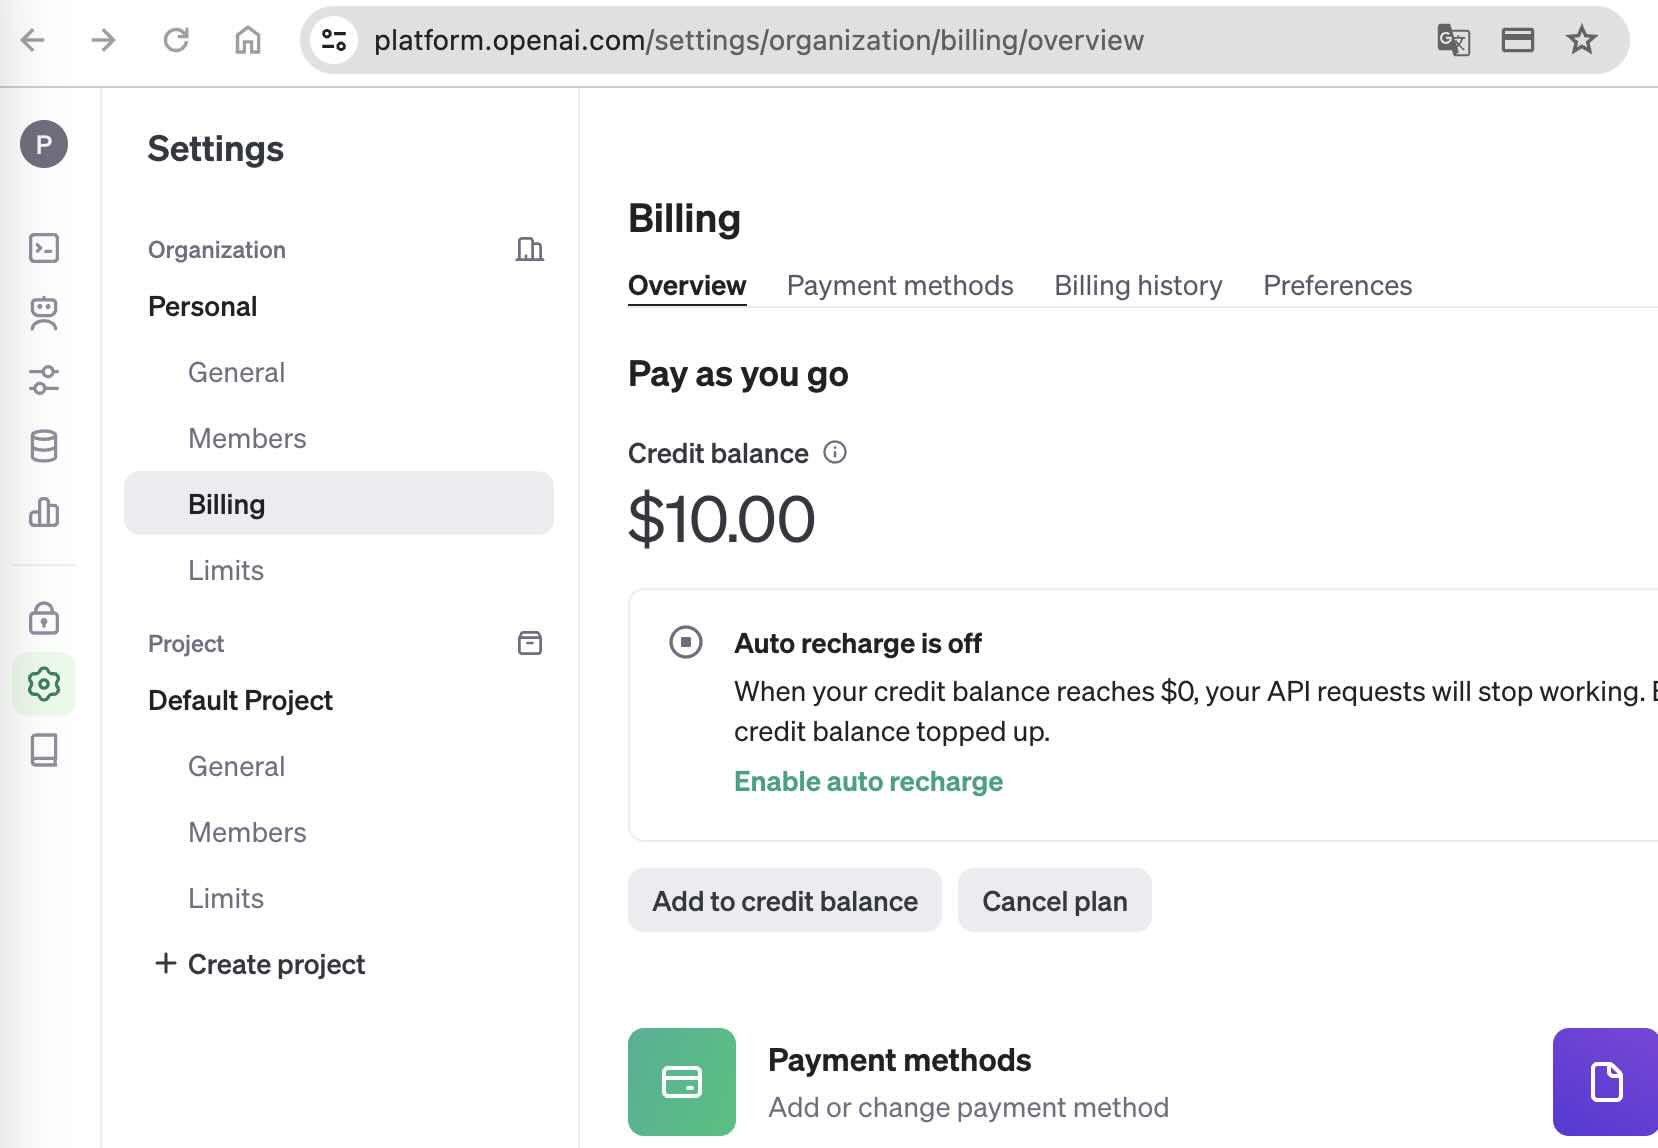
Task: Open the API keys lock icon
Action: [x=44, y=618]
